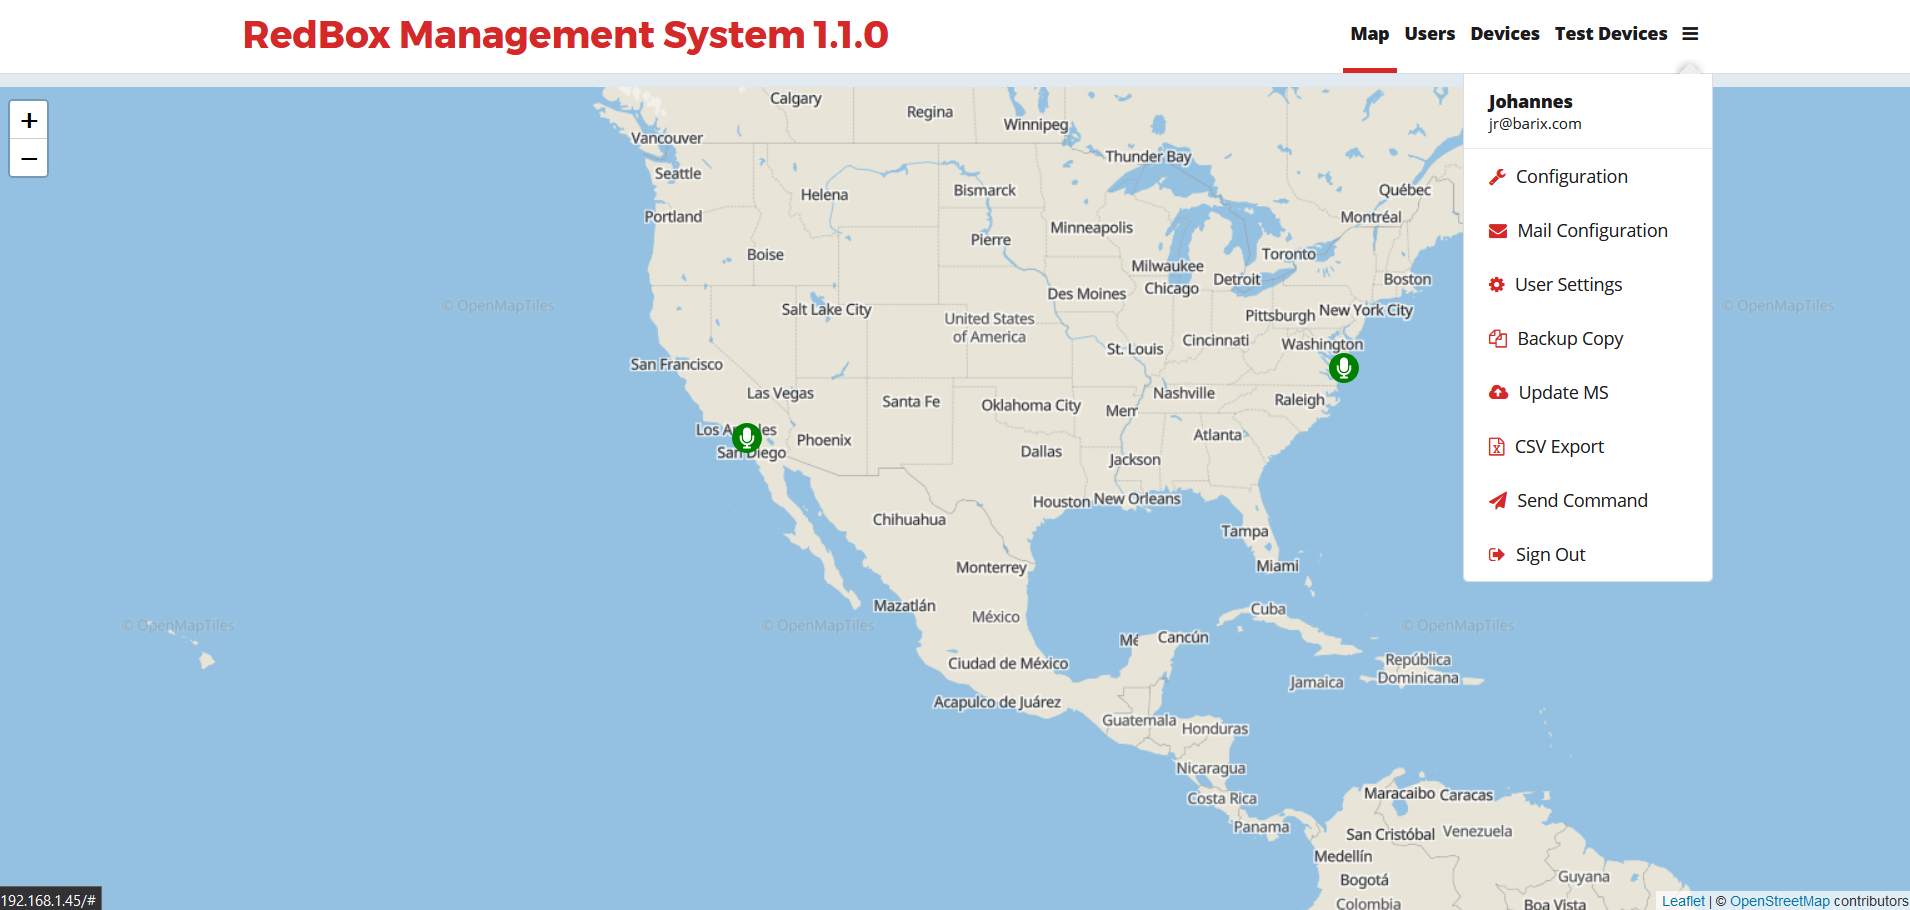Zoom in the map with plus button
1910x910 pixels.
(x=29, y=120)
